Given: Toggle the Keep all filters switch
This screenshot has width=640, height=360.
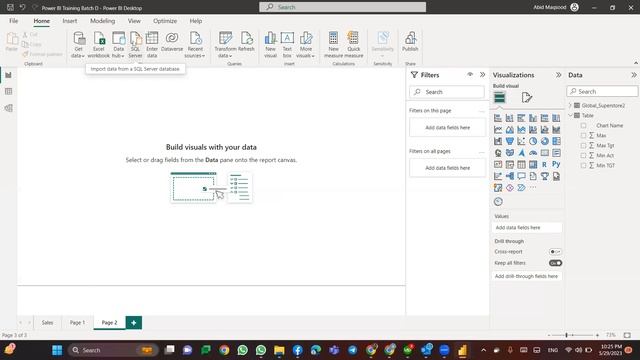Looking at the screenshot, I should [555, 263].
